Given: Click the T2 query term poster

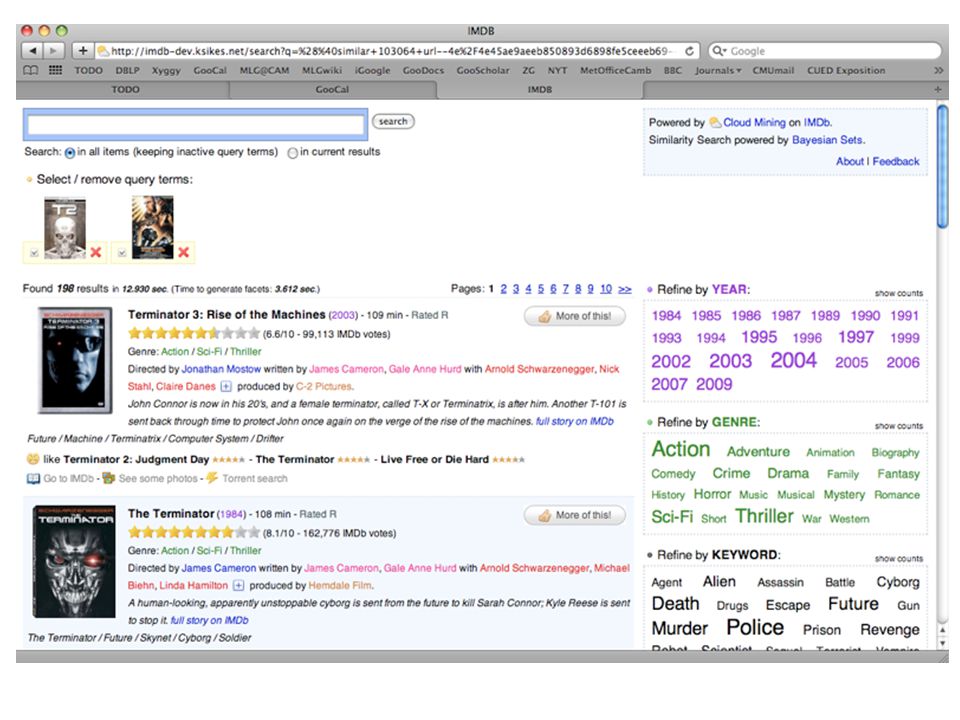Looking at the screenshot, I should click(x=65, y=228).
